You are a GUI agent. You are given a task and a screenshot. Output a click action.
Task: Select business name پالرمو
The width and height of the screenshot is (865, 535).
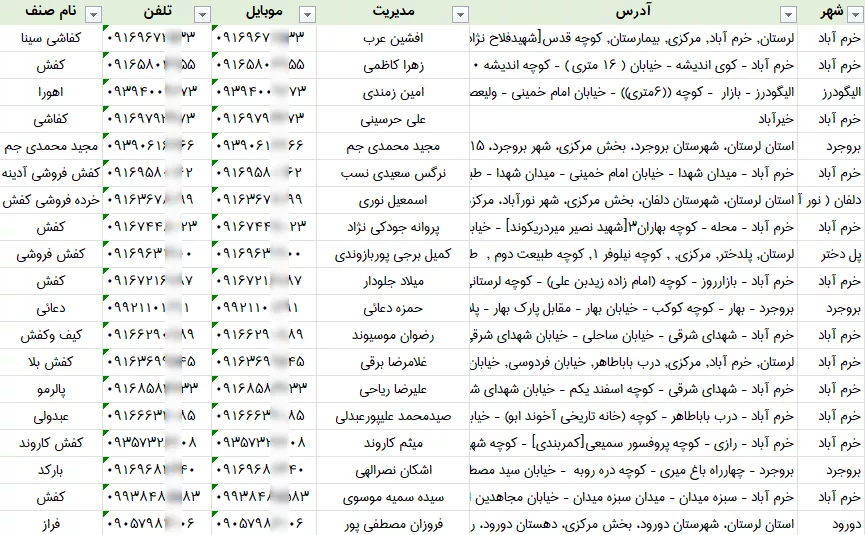pyautogui.click(x=51, y=389)
